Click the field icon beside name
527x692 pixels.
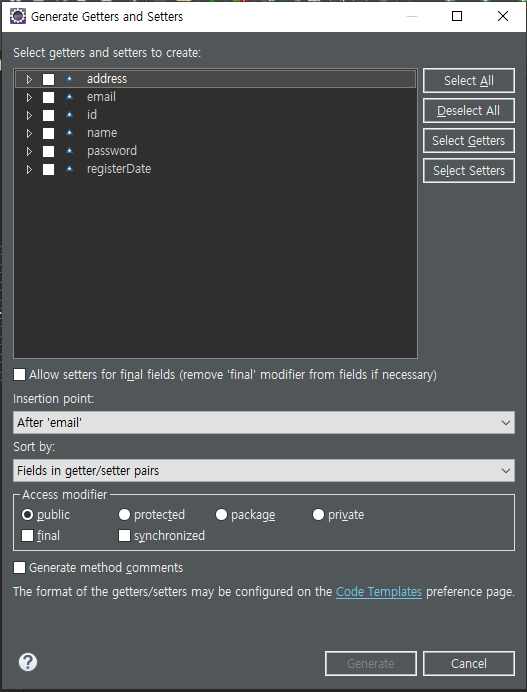click(x=69, y=133)
